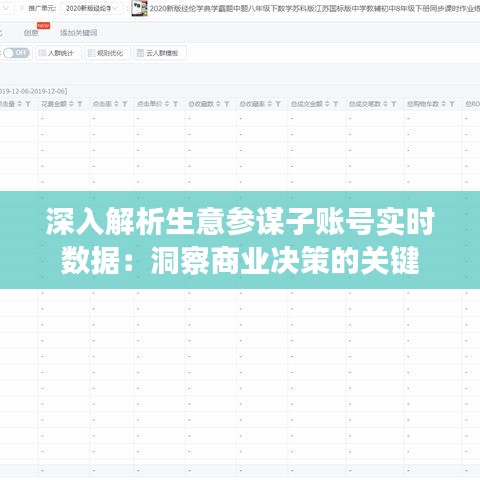The width and height of the screenshot is (480, 480).
Task: Sort by the 点击单价 column
Action: click(x=167, y=104)
